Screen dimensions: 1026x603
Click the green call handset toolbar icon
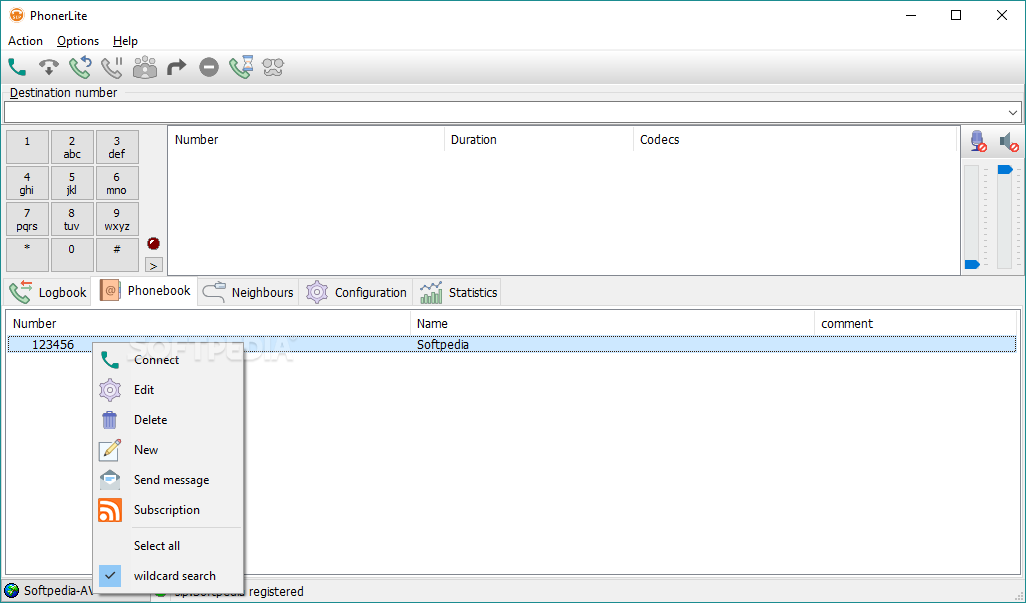coord(17,67)
